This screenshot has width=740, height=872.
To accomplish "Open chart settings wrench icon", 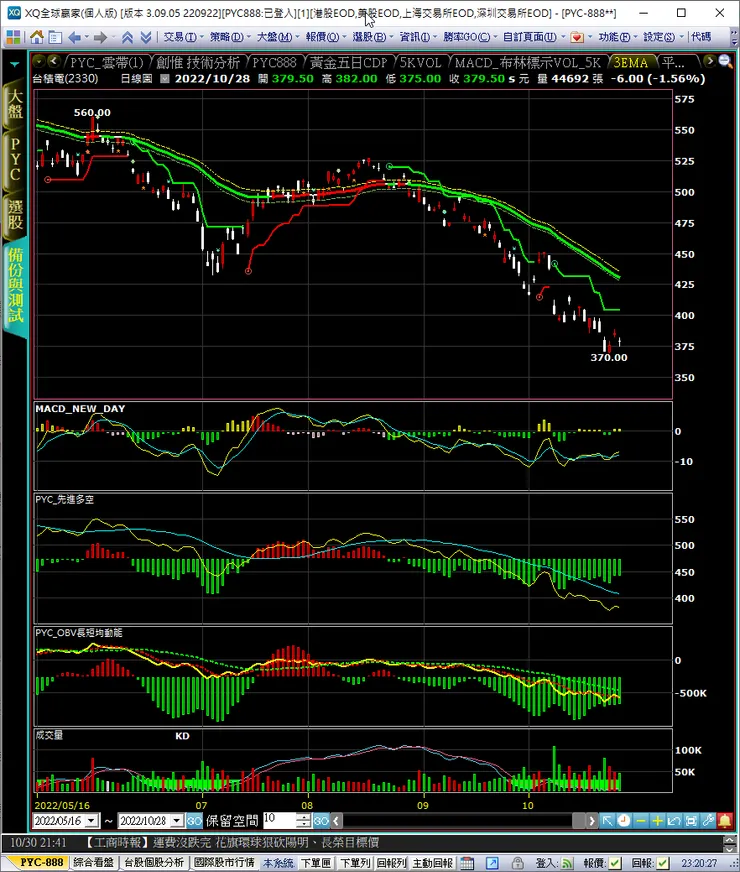I will 708,820.
